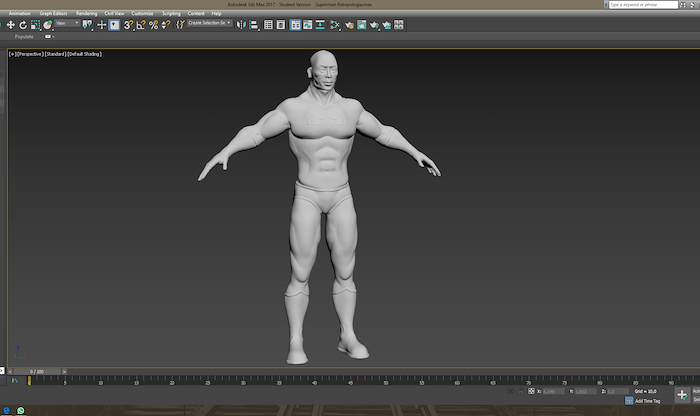Click the 0 / 100 time slider handle
This screenshot has width=700, height=416.
37,371
